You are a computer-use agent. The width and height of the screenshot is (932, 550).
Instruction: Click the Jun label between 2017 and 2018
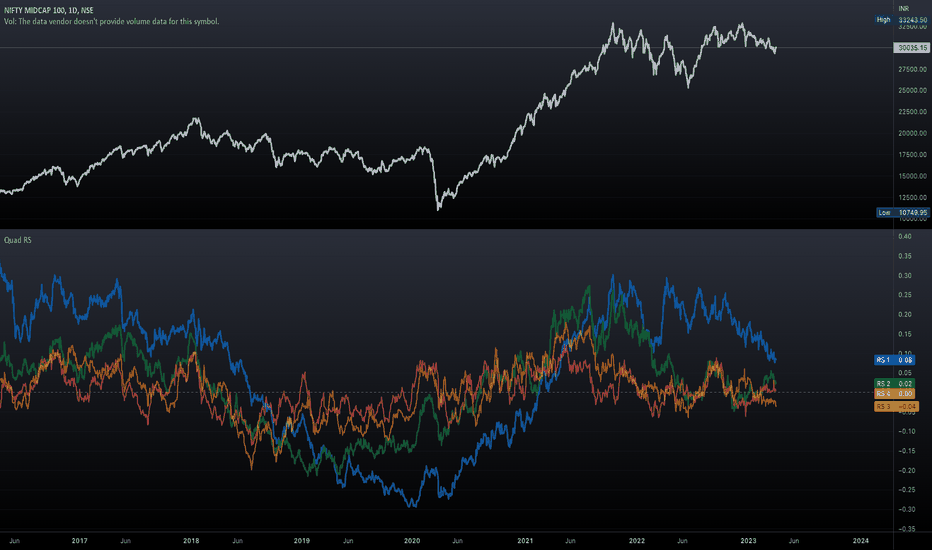pyautogui.click(x=125, y=541)
